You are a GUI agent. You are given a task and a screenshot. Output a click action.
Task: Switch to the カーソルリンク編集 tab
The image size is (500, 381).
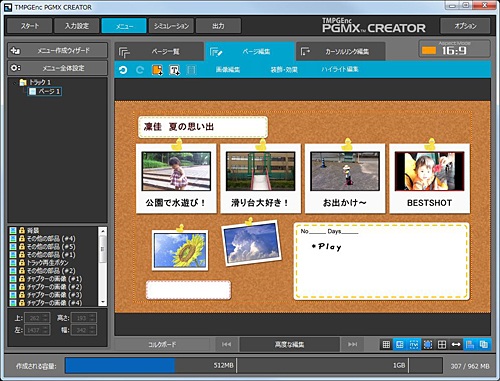pos(341,52)
